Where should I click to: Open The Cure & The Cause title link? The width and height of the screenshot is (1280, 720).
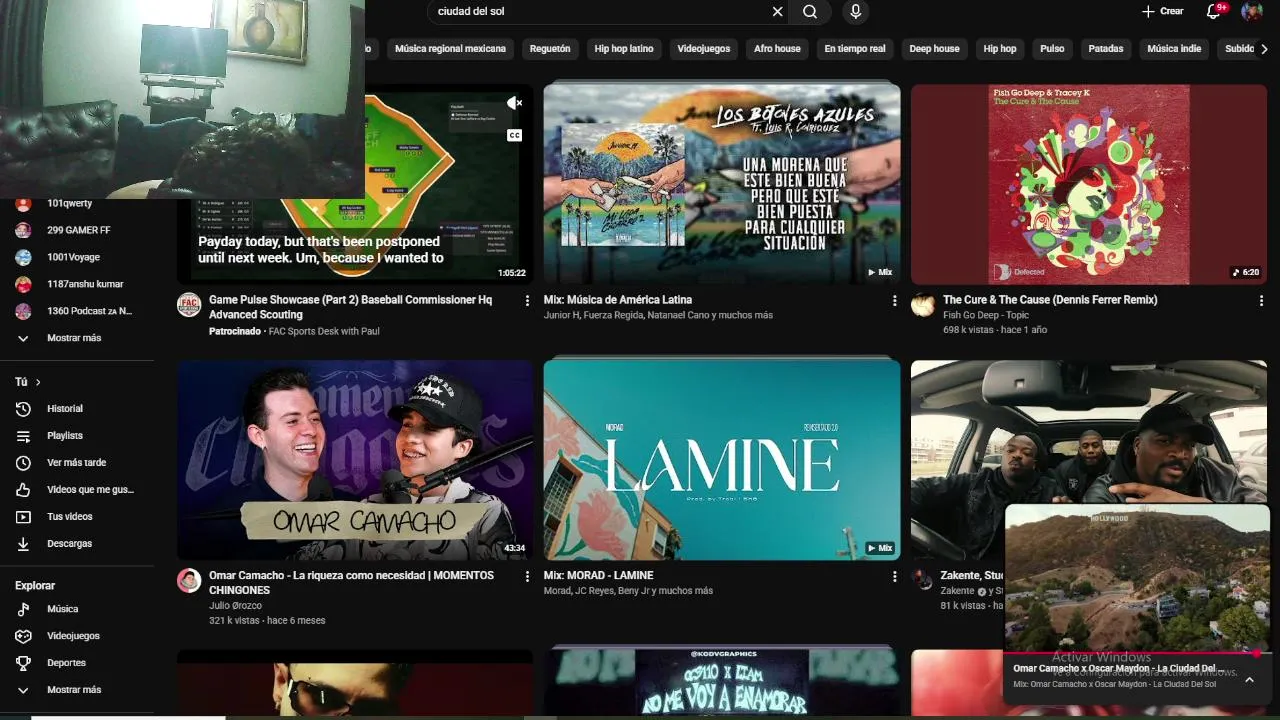pyautogui.click(x=1050, y=299)
